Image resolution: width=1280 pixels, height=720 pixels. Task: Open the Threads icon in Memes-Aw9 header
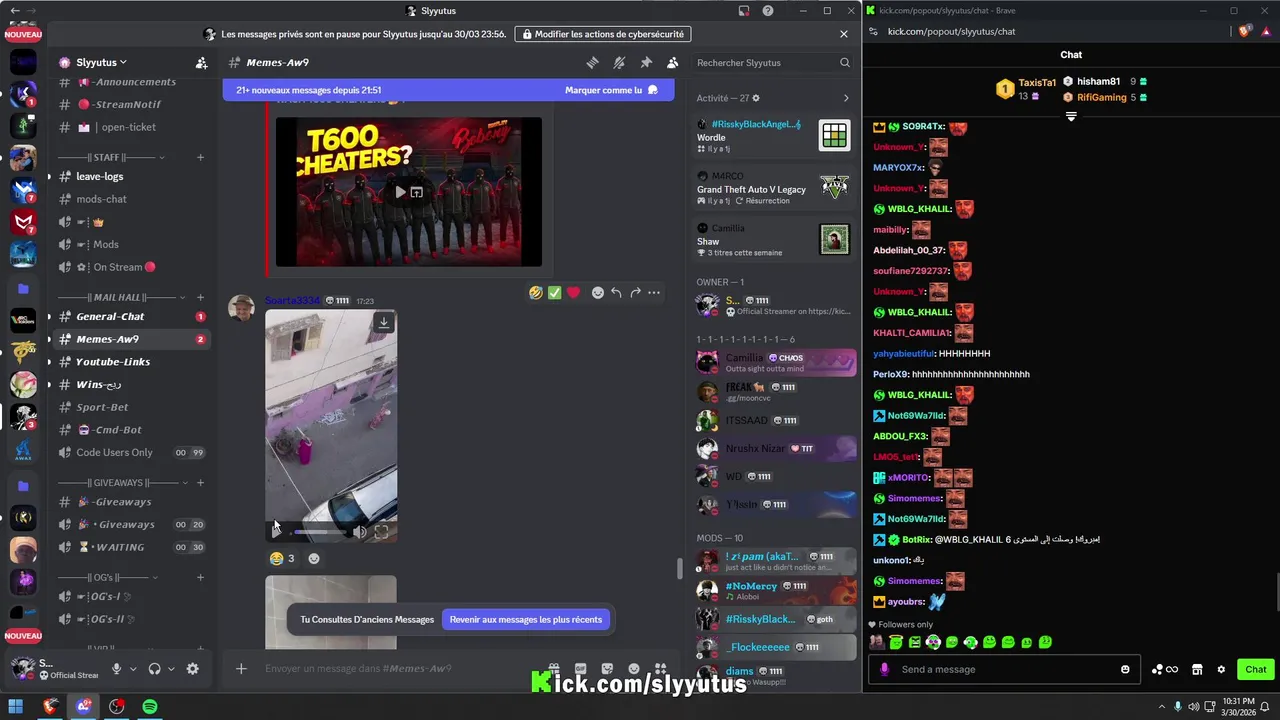[x=592, y=63]
